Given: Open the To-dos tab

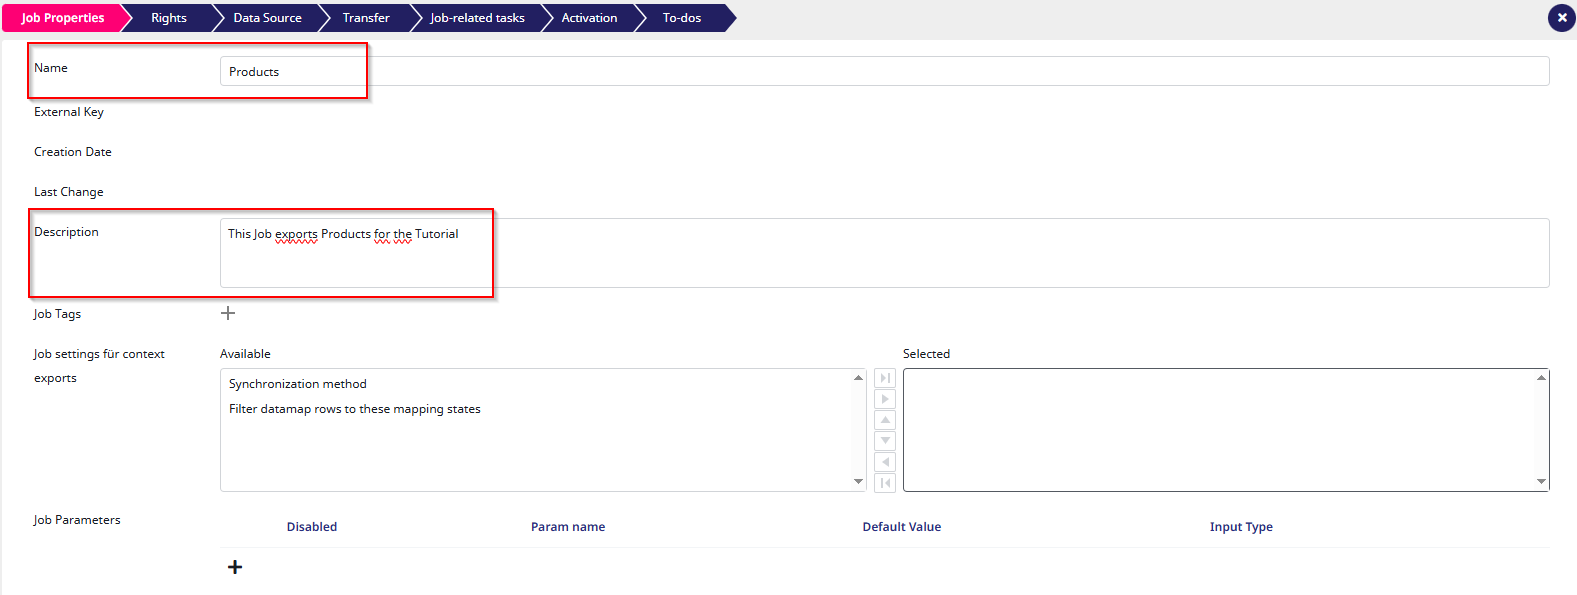Looking at the screenshot, I should click(682, 18).
